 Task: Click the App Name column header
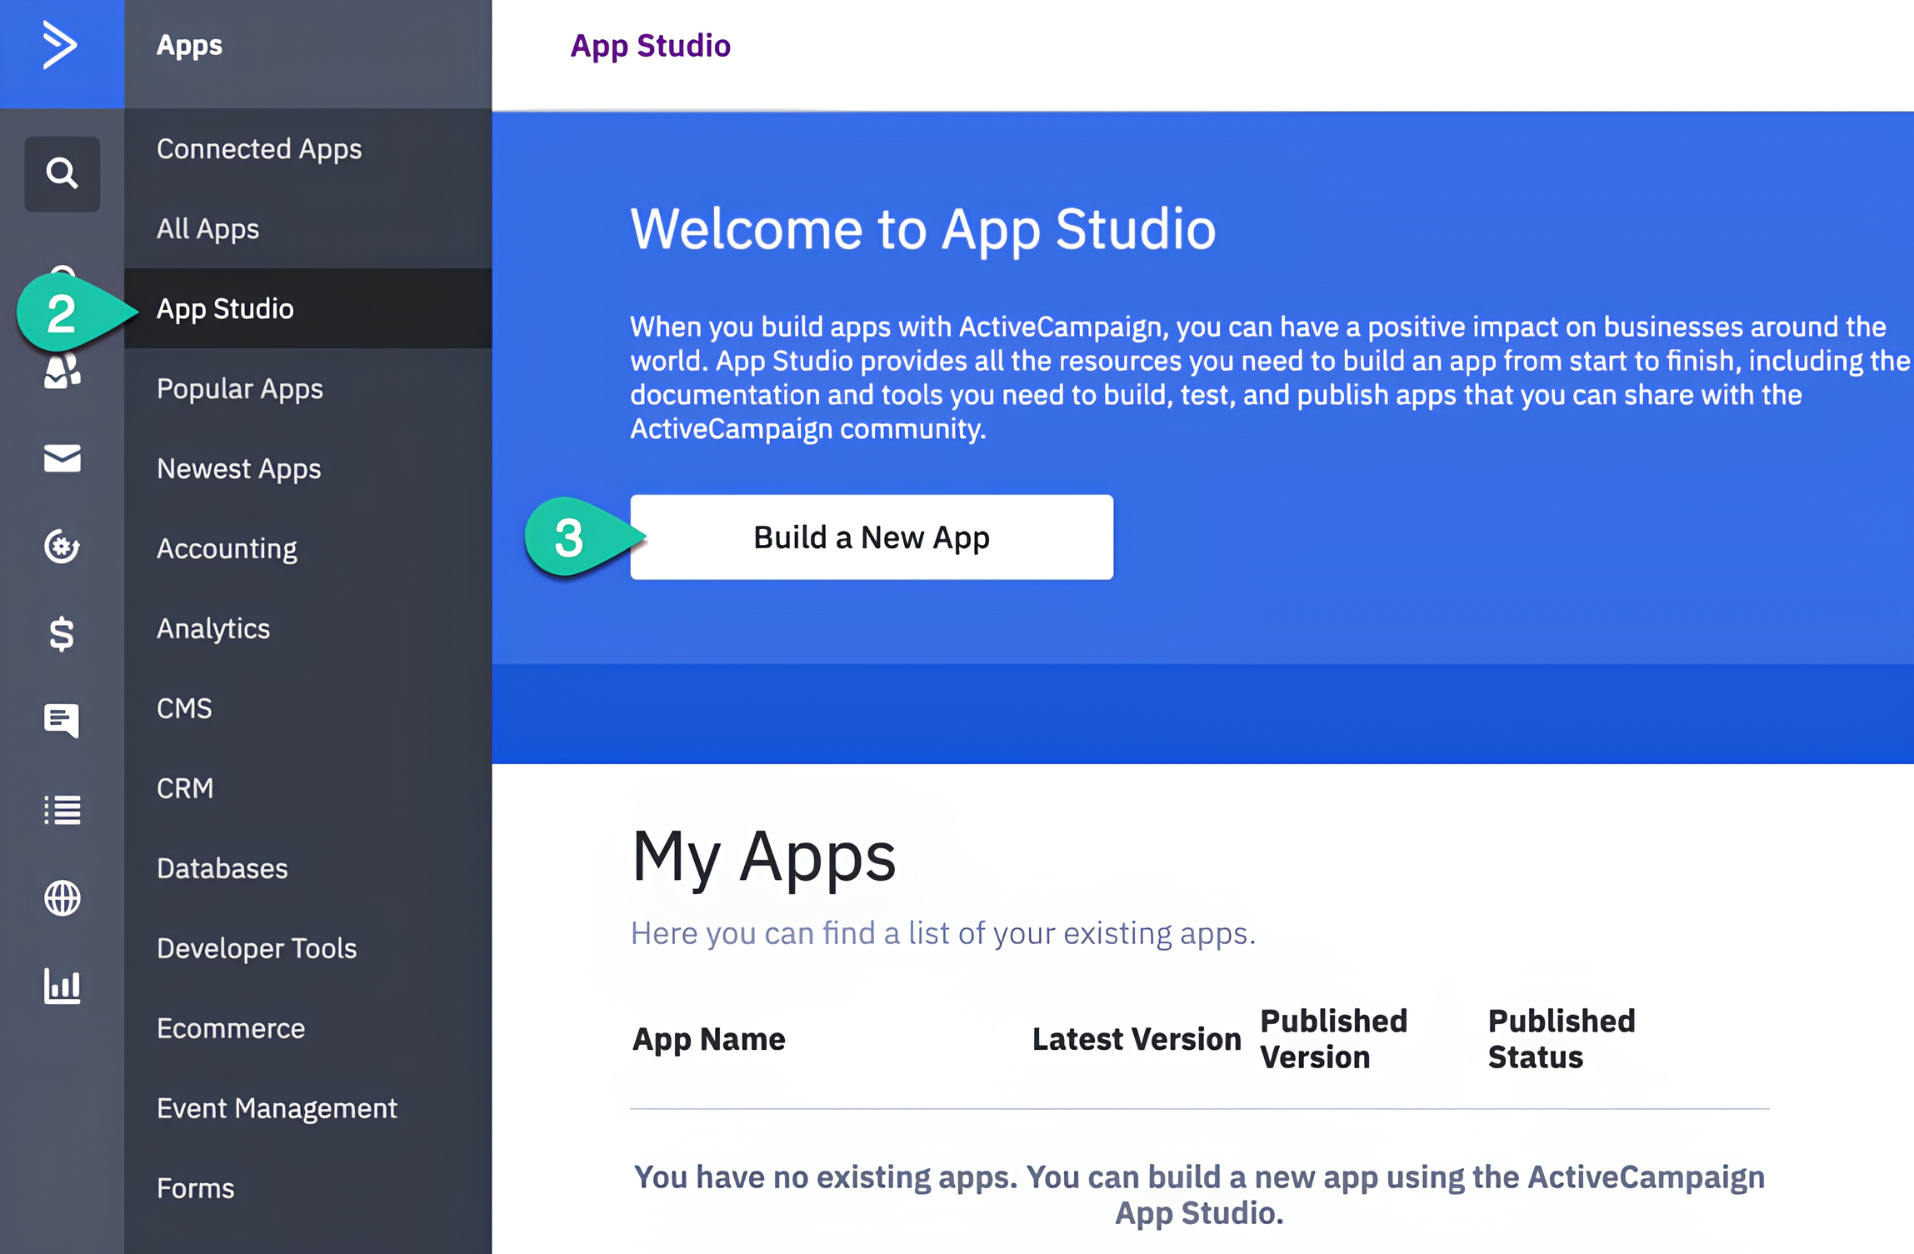(x=709, y=1039)
